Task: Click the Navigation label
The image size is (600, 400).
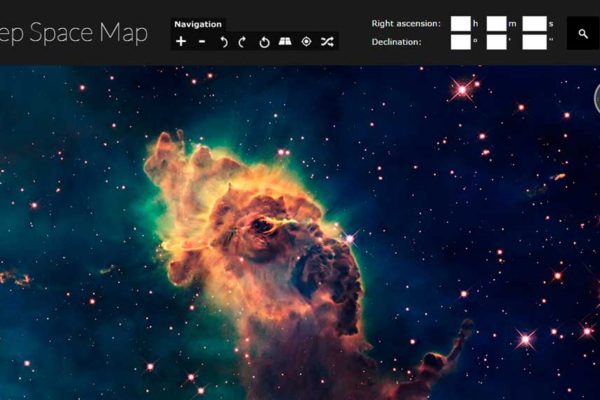Action: (198, 24)
